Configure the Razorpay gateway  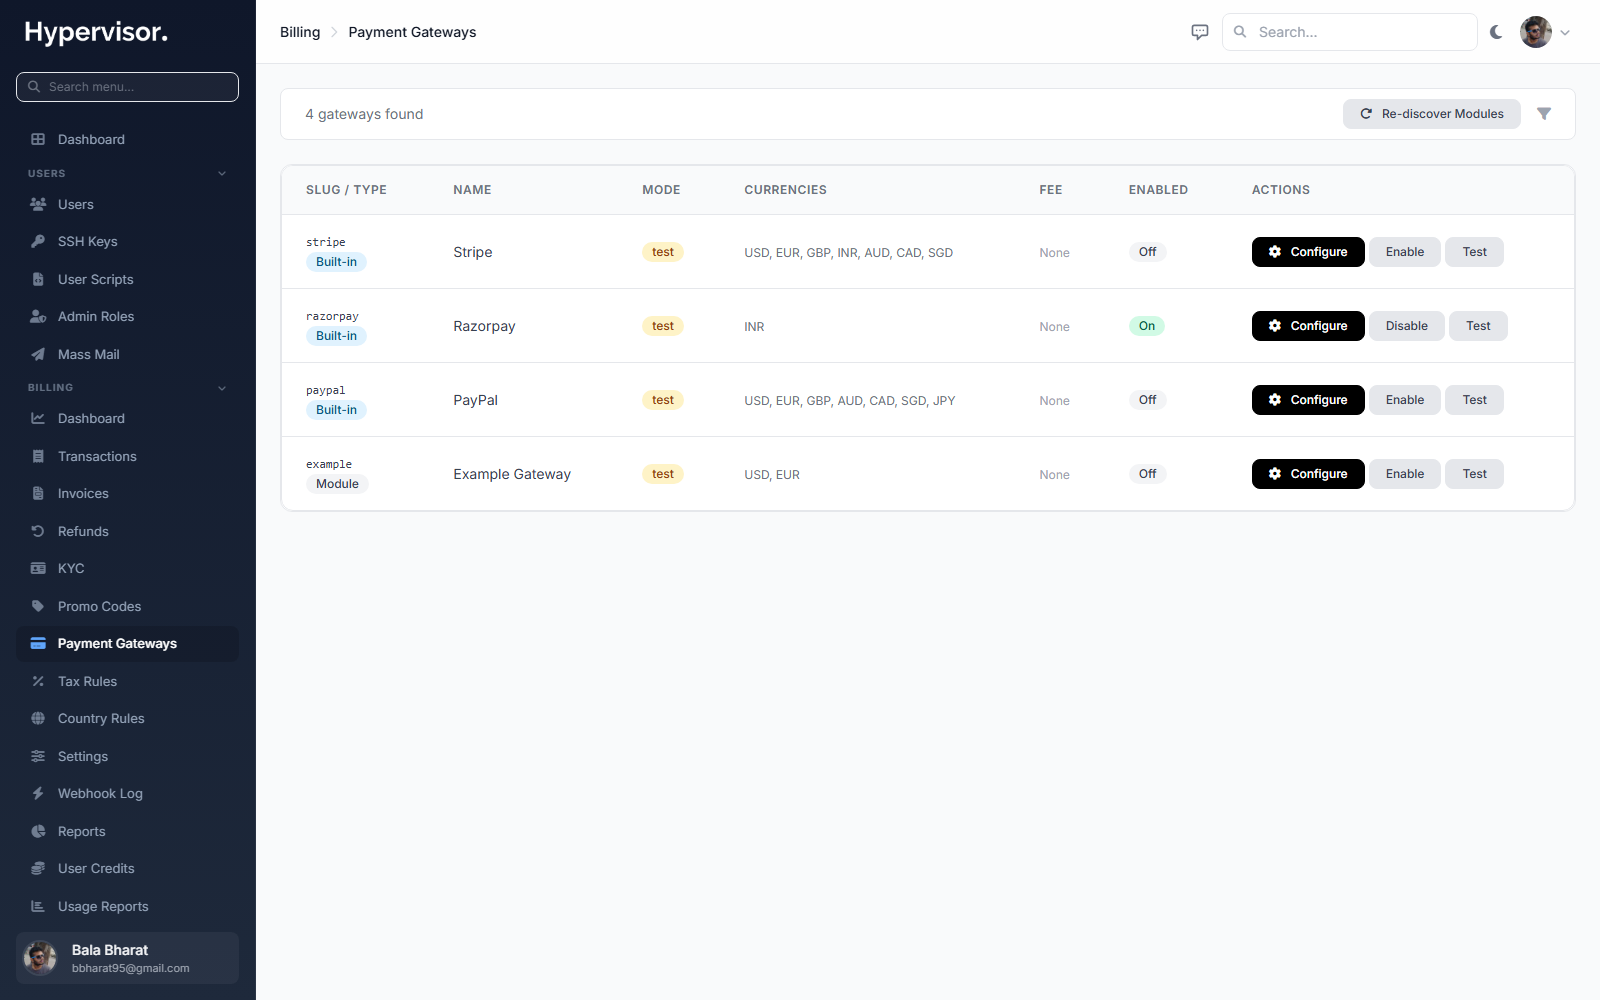coord(1308,326)
